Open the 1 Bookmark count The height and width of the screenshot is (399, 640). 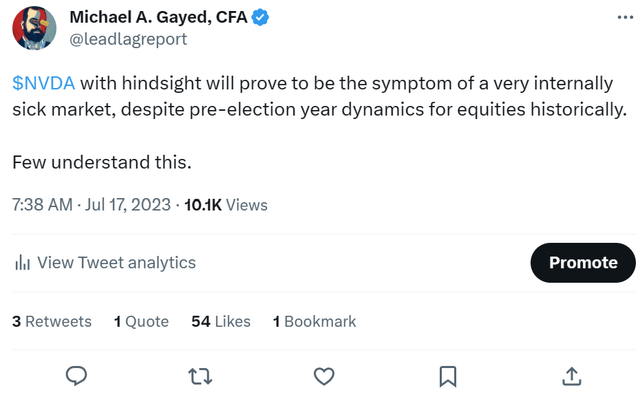pyautogui.click(x=314, y=321)
